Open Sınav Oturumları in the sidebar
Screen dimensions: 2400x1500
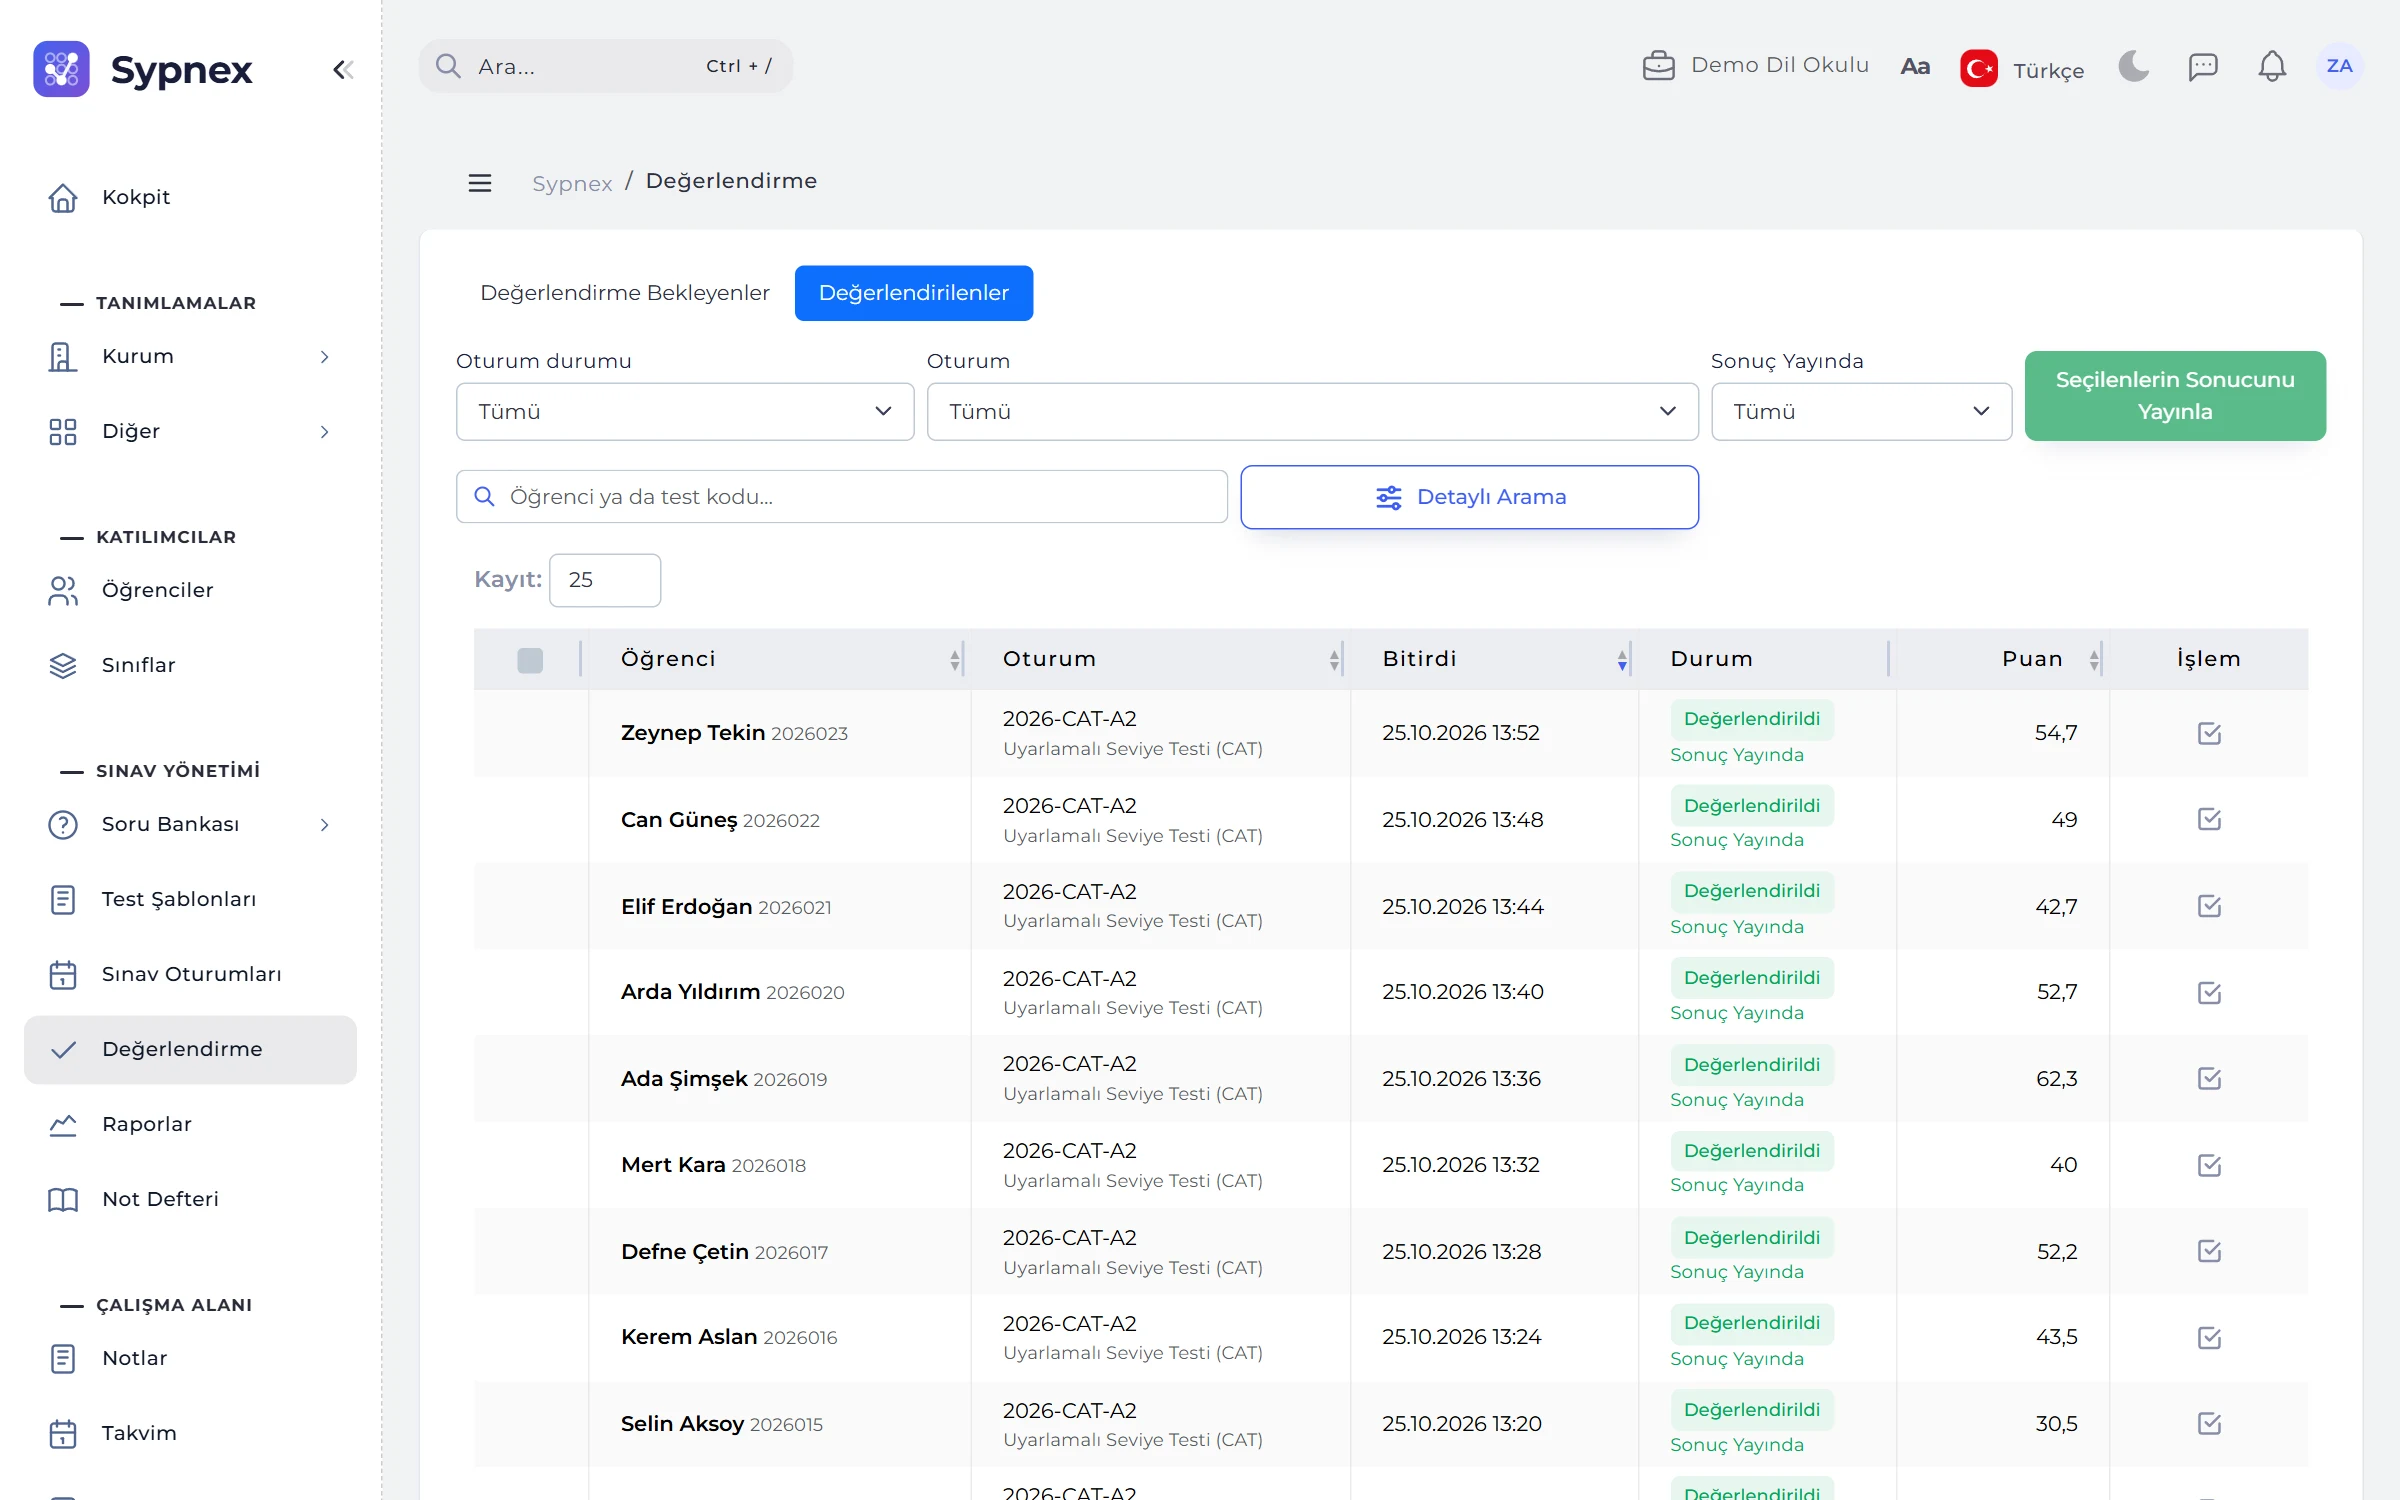tap(190, 974)
